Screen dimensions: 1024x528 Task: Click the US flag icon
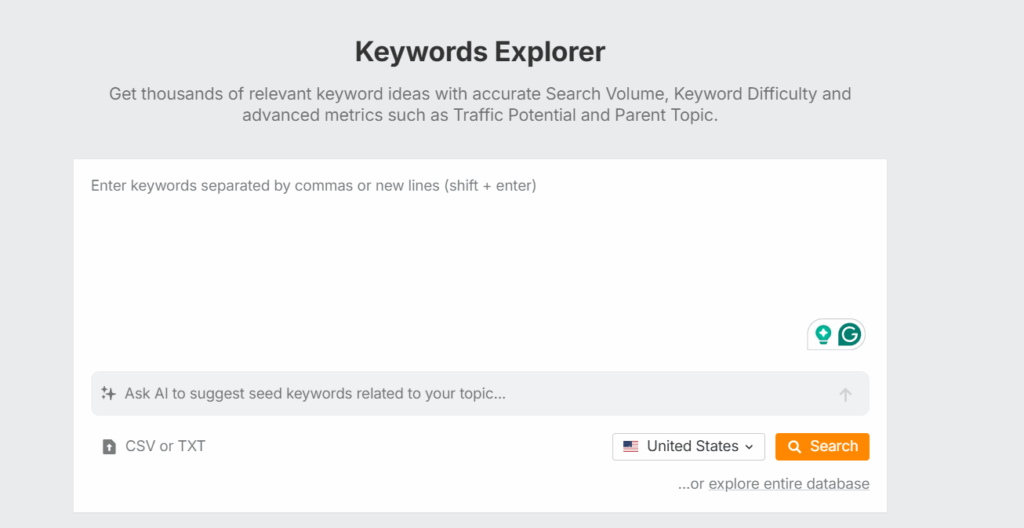point(631,446)
